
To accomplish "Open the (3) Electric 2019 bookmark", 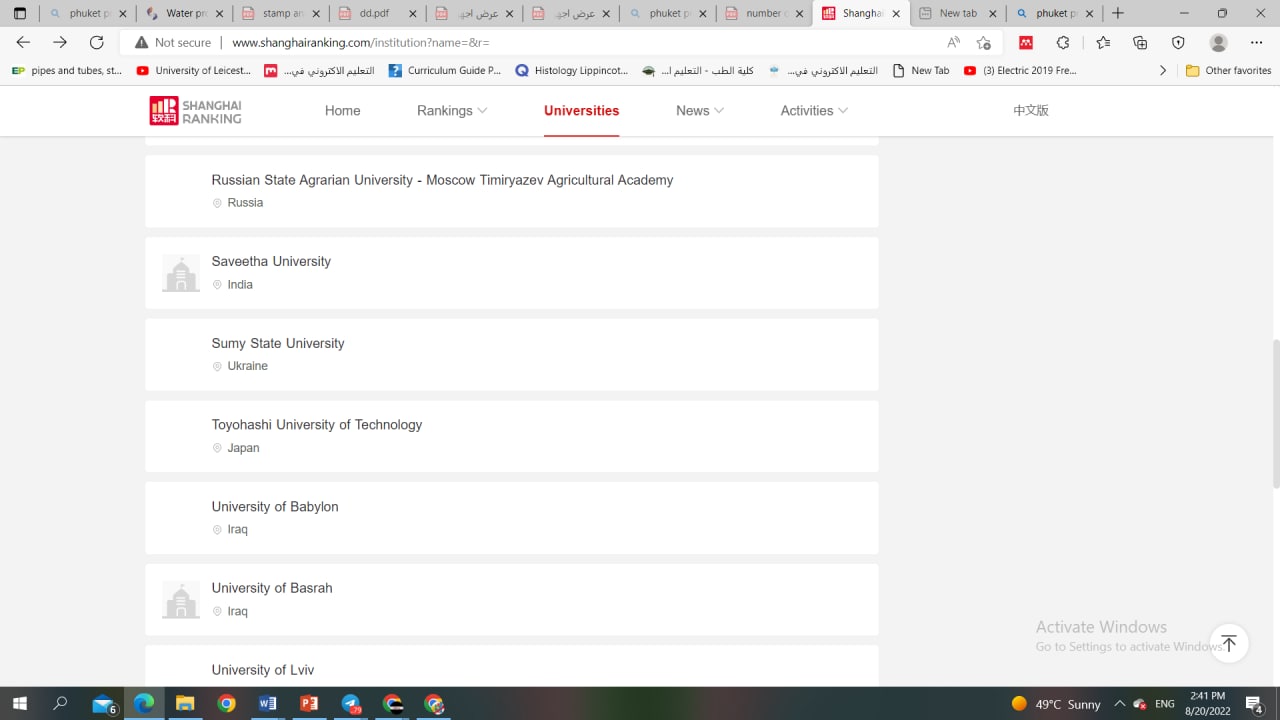I will 1021,71.
